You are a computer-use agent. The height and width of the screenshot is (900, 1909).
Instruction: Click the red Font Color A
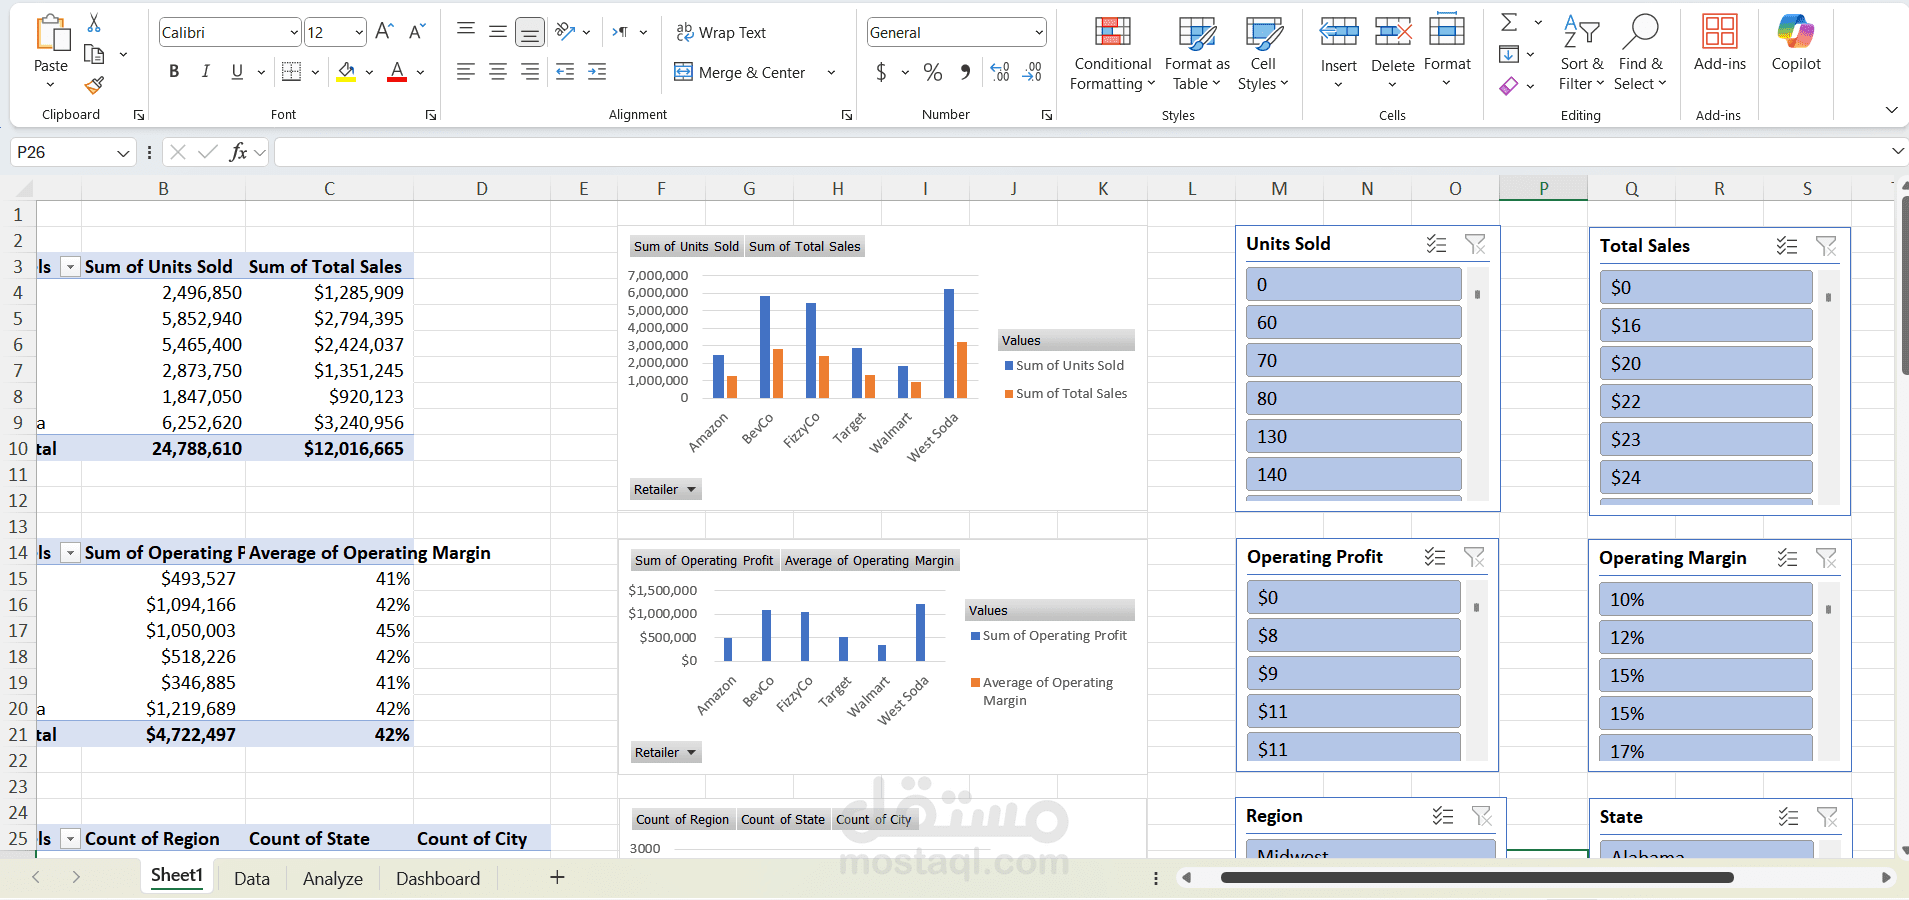click(397, 71)
